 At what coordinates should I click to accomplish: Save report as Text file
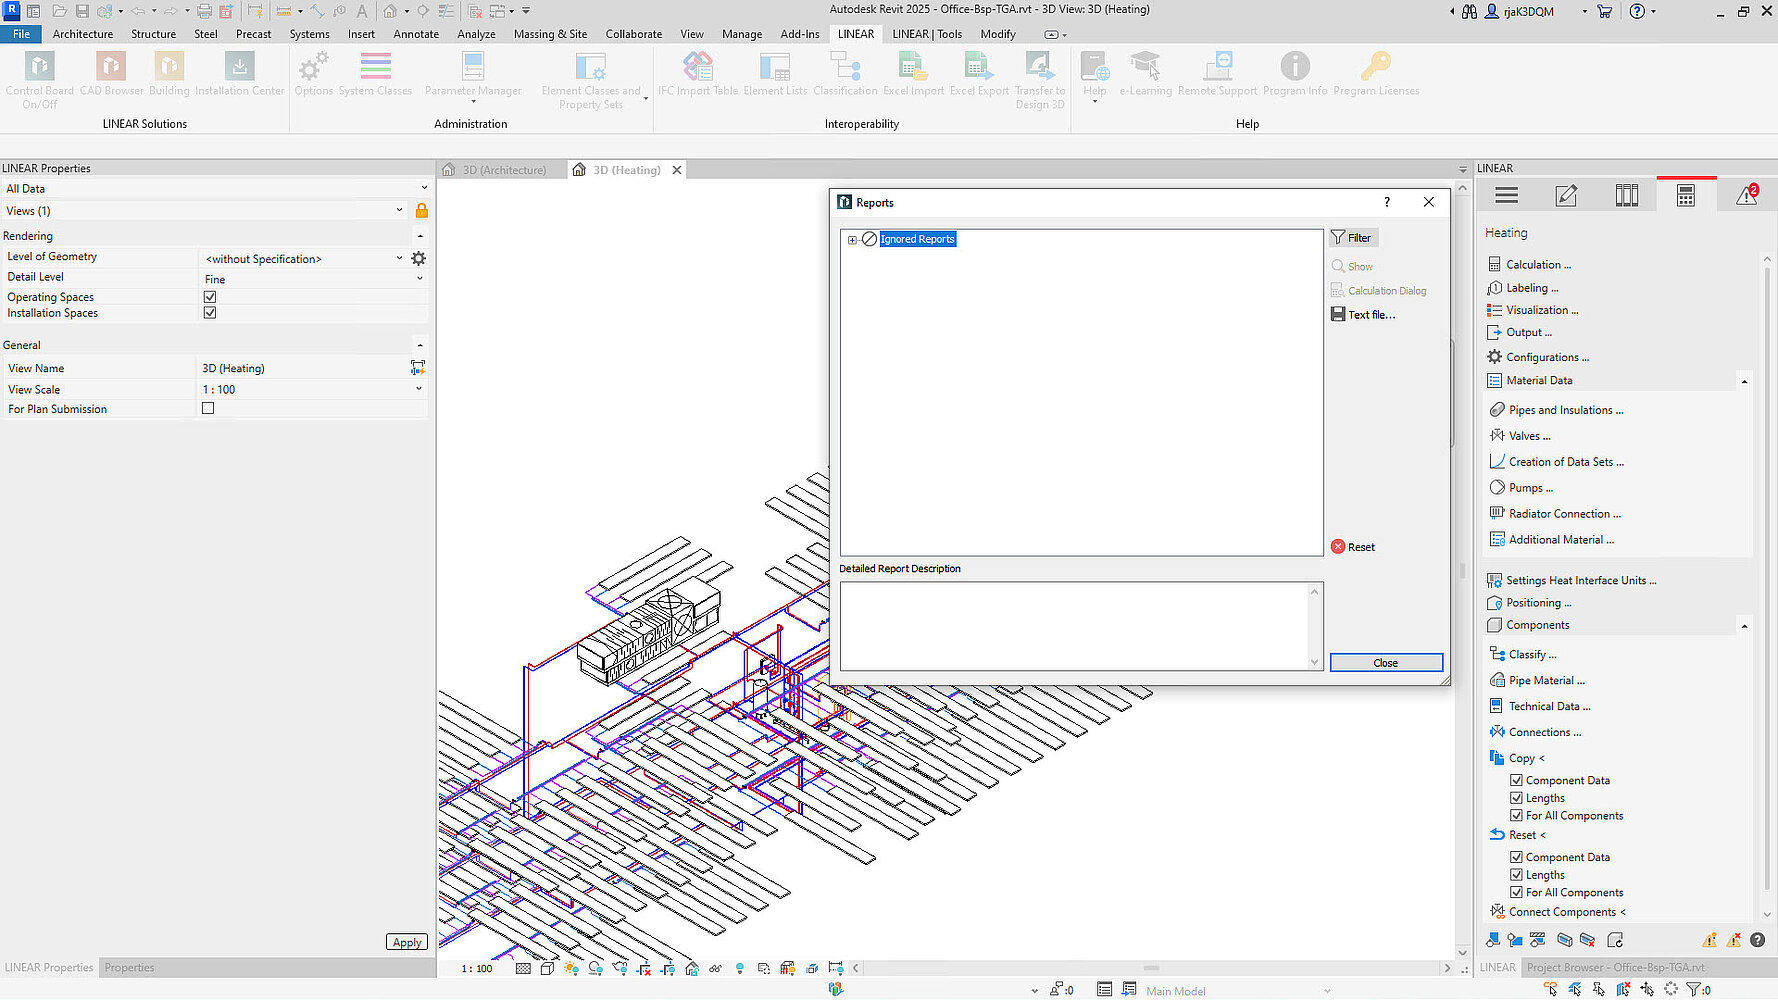[1363, 315]
